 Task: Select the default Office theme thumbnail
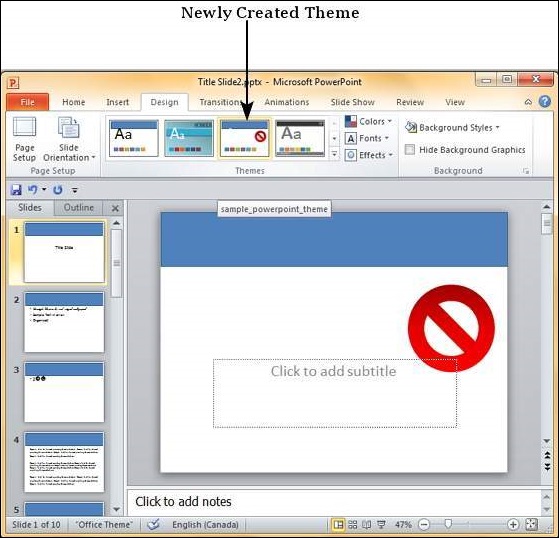tap(134, 138)
